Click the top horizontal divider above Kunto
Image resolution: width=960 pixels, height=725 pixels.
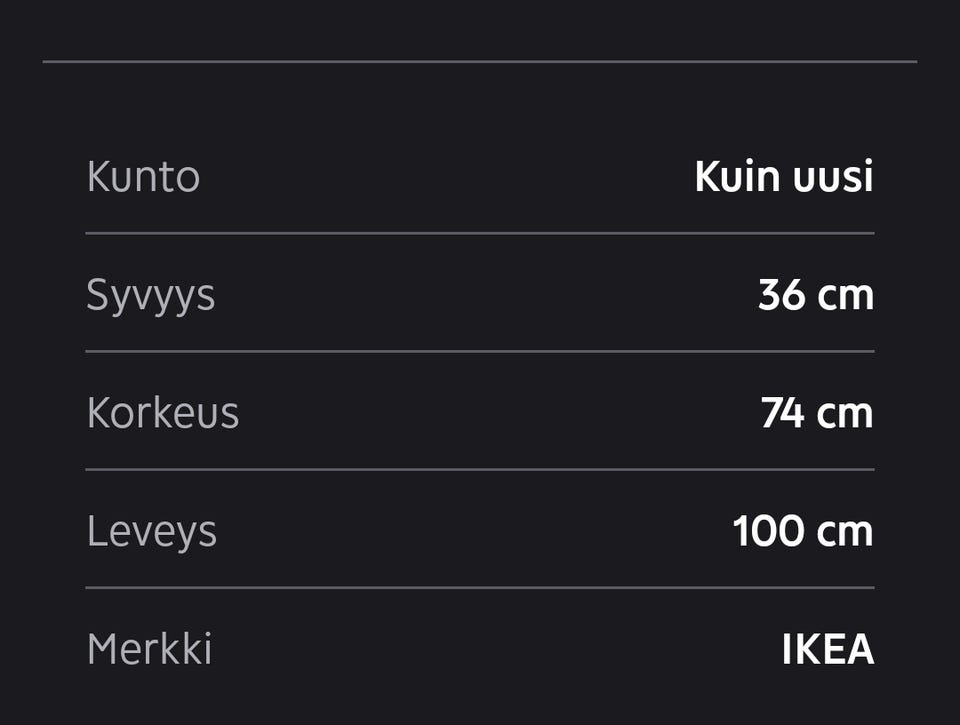480,61
